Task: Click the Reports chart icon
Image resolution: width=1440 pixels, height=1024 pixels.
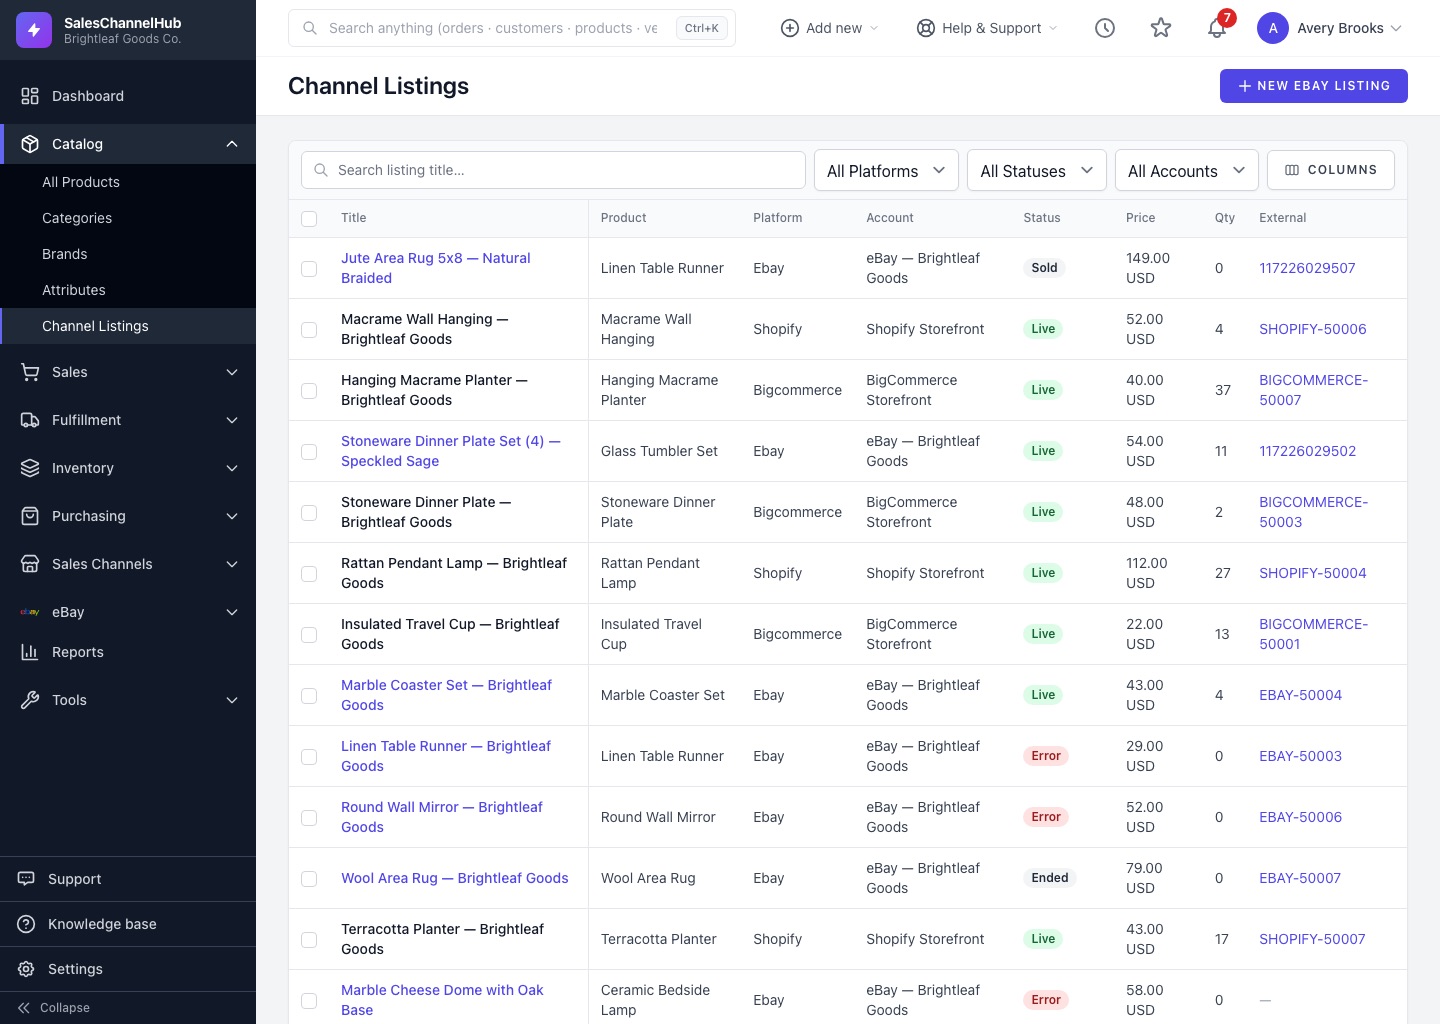Action: click(30, 652)
